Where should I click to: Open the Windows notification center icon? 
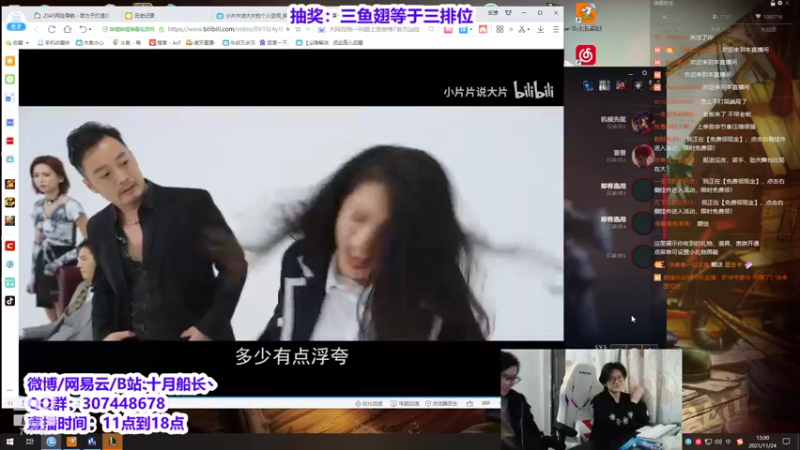tap(786, 442)
